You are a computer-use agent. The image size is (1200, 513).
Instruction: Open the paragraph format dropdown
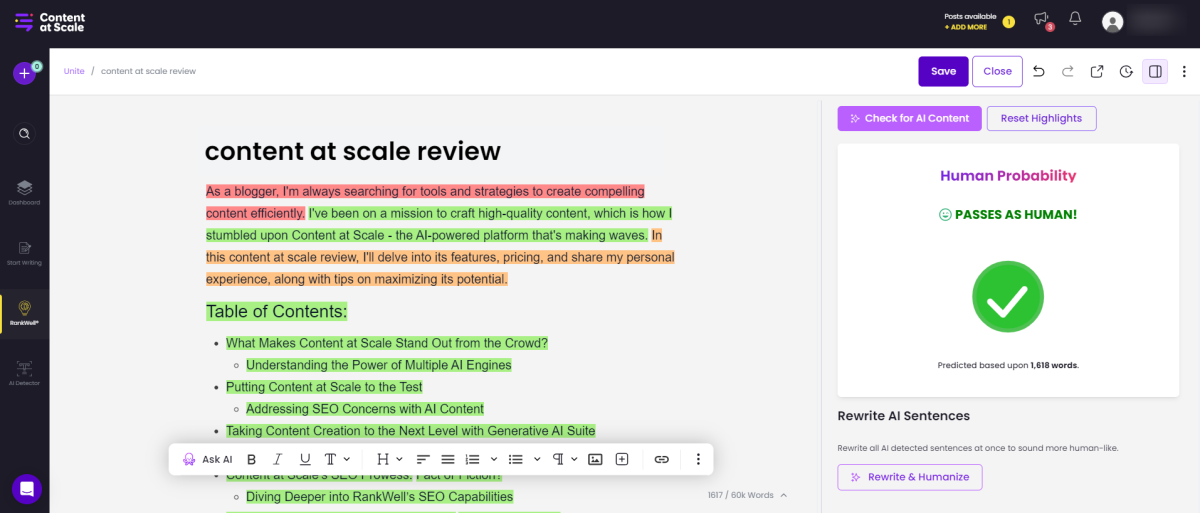pyautogui.click(x=565, y=459)
